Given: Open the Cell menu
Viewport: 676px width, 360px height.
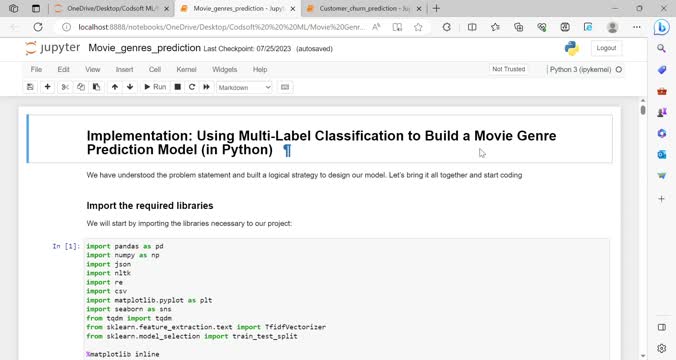Looking at the screenshot, I should pos(155,69).
